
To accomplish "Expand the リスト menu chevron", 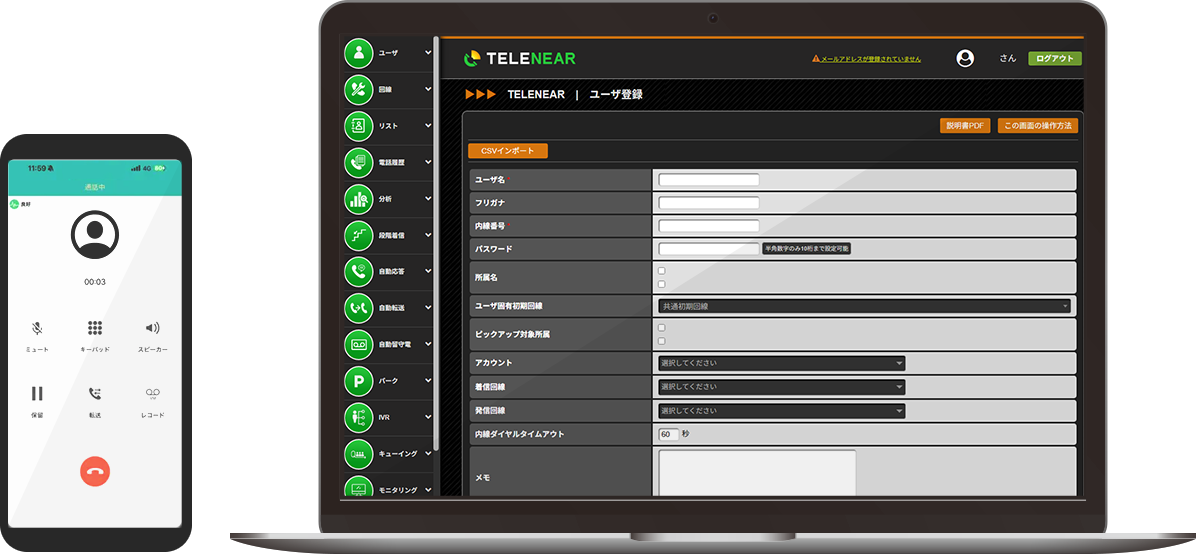I will [428, 126].
